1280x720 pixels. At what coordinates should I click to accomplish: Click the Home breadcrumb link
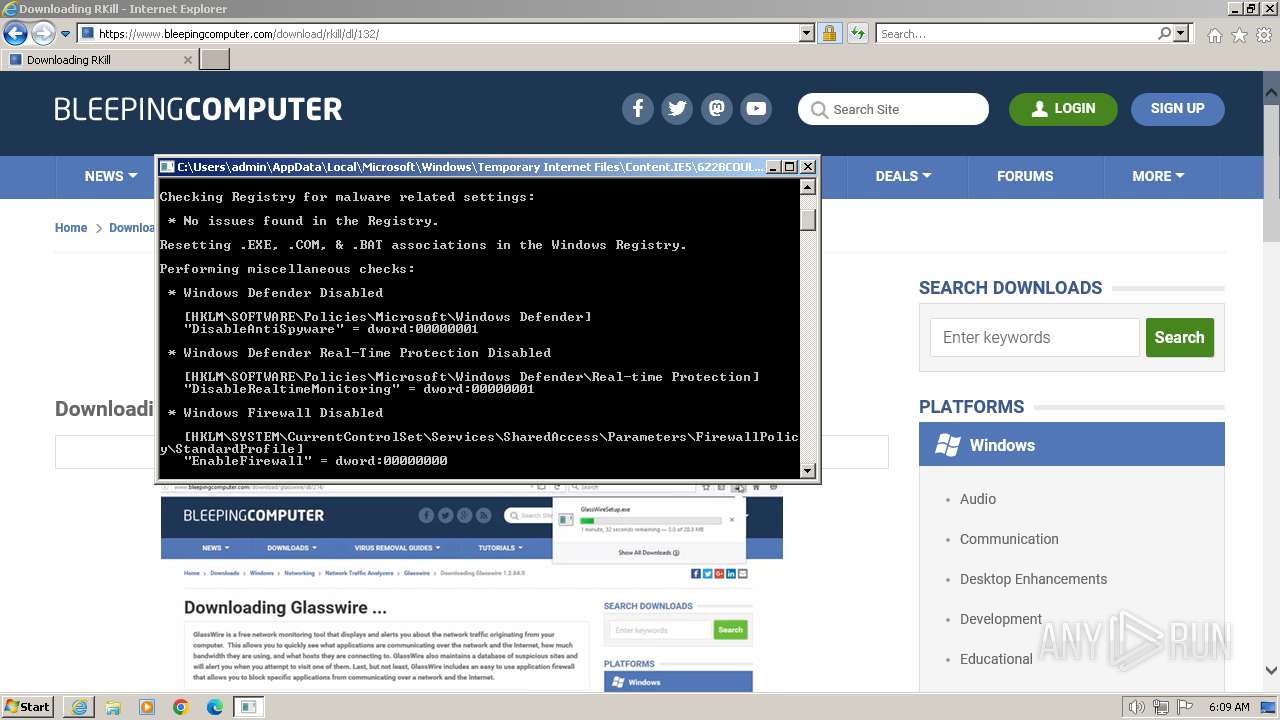[71, 228]
